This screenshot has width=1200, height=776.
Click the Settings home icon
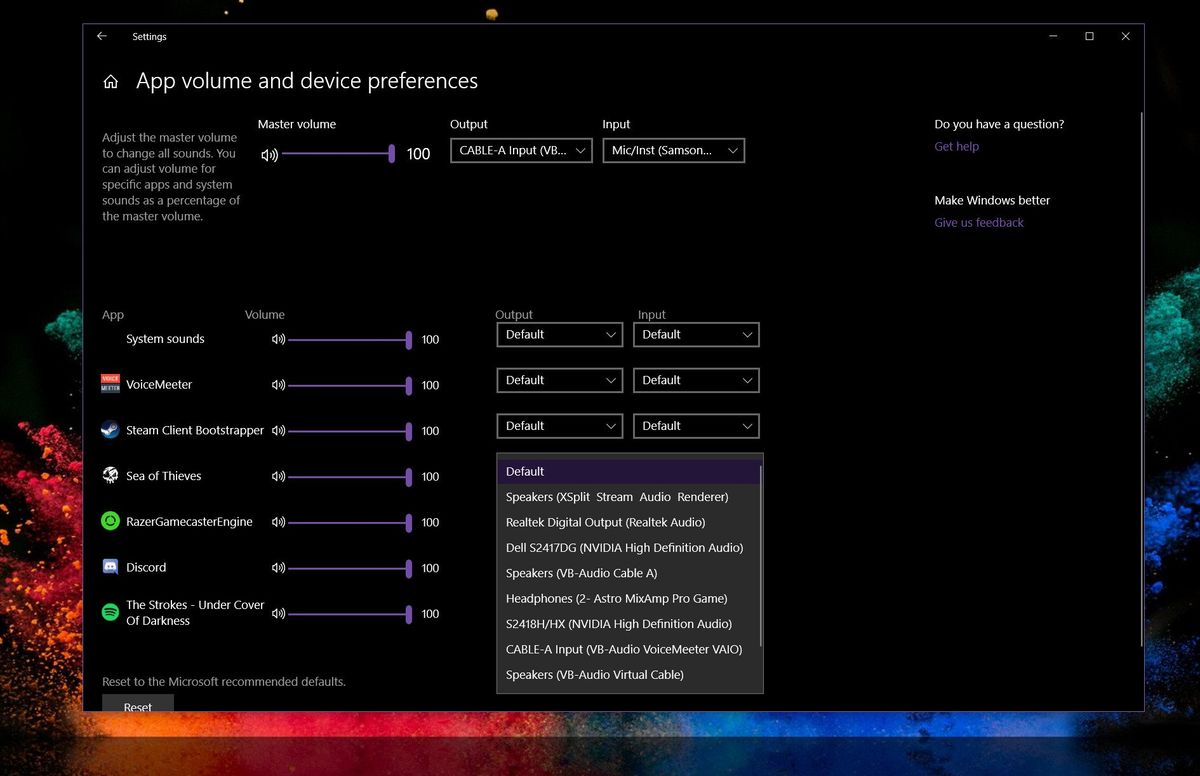click(x=110, y=82)
